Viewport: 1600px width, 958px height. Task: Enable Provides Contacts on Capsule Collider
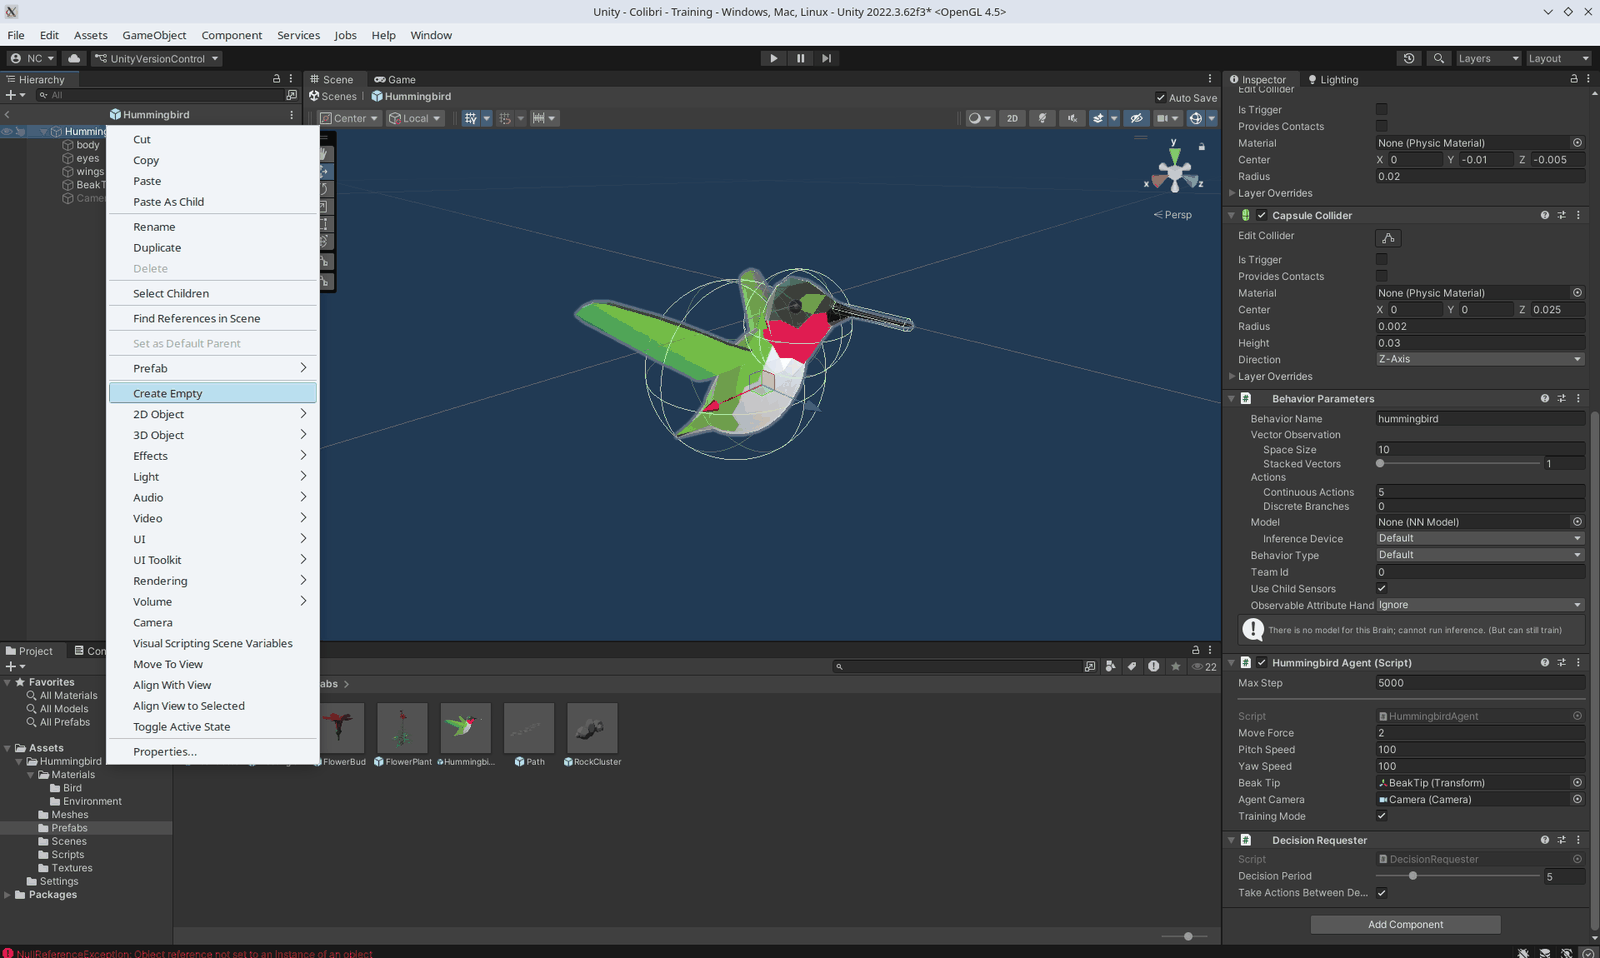point(1381,276)
